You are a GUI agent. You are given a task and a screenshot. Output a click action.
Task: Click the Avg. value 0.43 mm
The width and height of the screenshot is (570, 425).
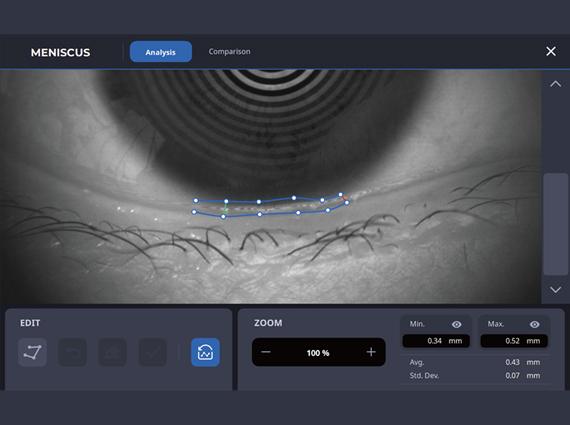[522, 362]
